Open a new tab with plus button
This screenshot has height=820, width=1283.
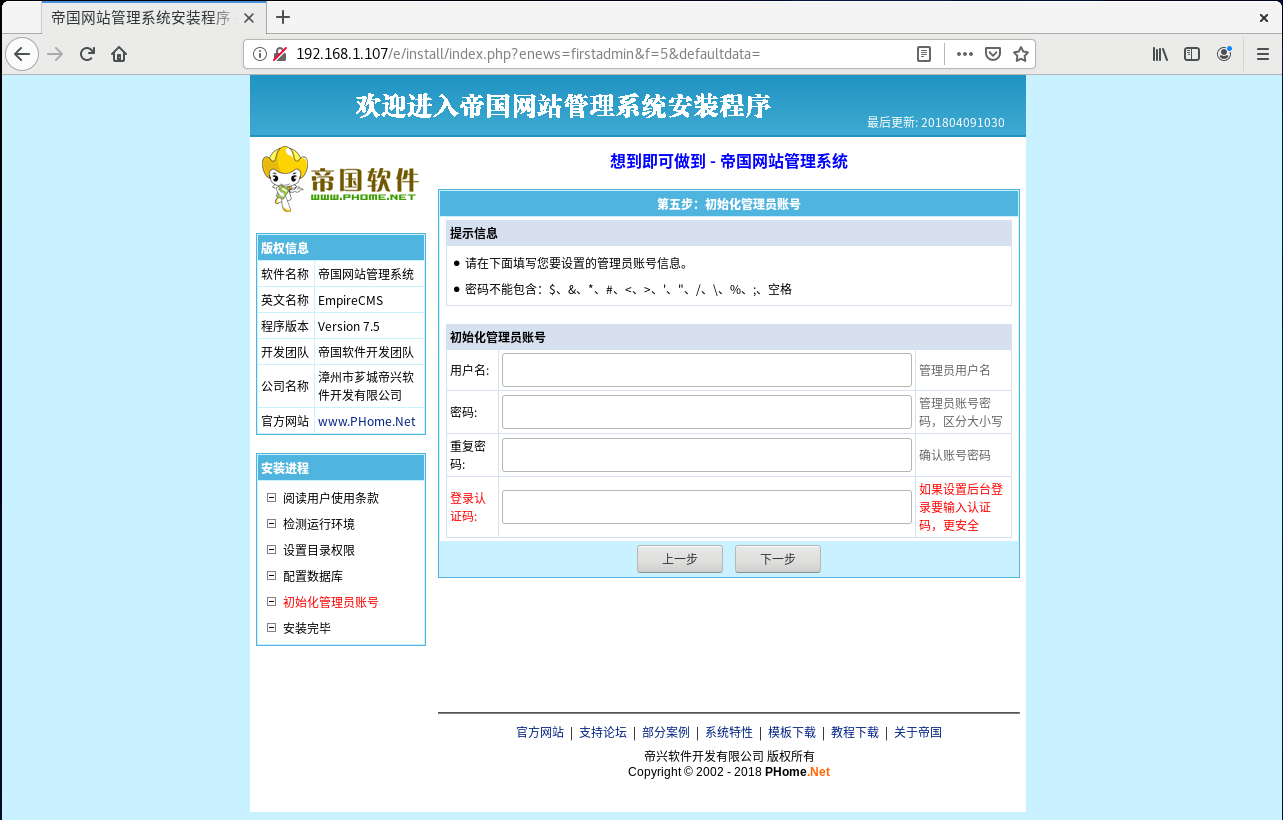coord(283,17)
